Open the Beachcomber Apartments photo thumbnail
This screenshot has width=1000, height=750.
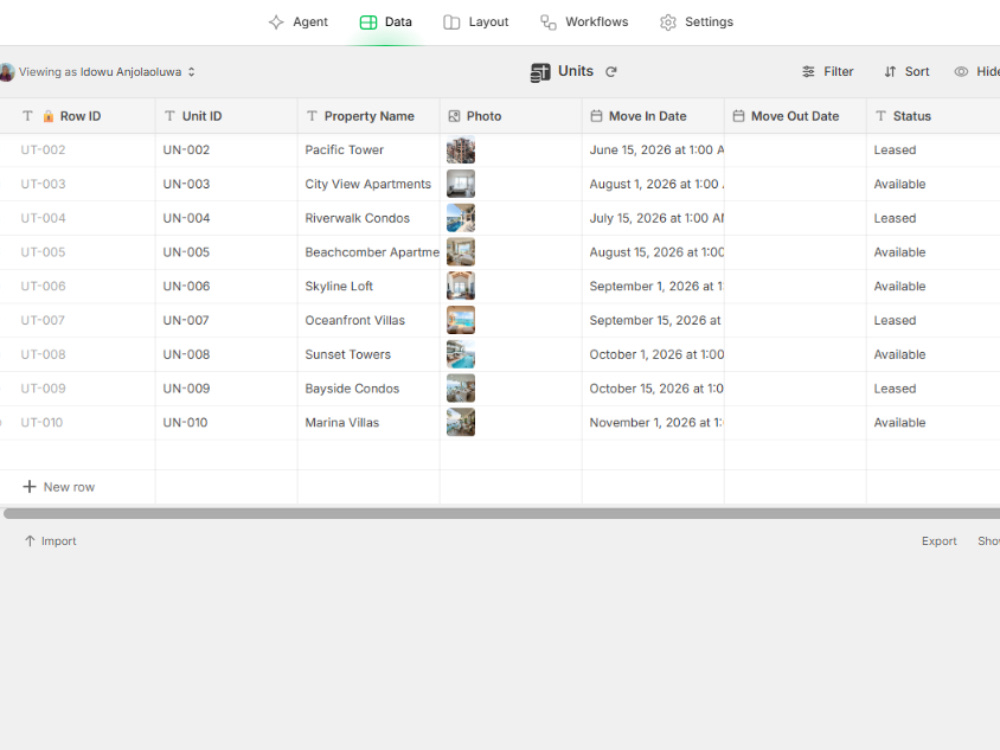tap(460, 252)
